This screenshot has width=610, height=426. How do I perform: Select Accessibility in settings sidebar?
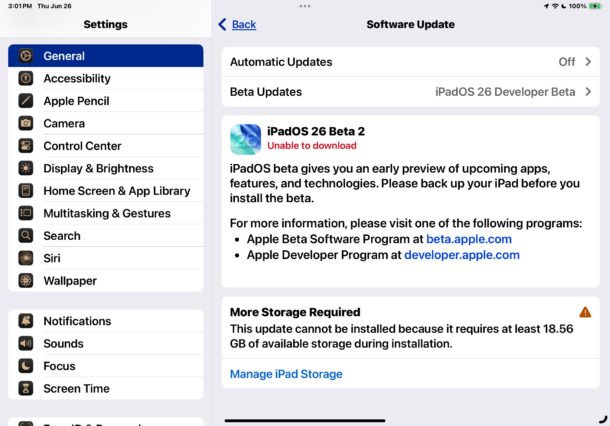105,79
